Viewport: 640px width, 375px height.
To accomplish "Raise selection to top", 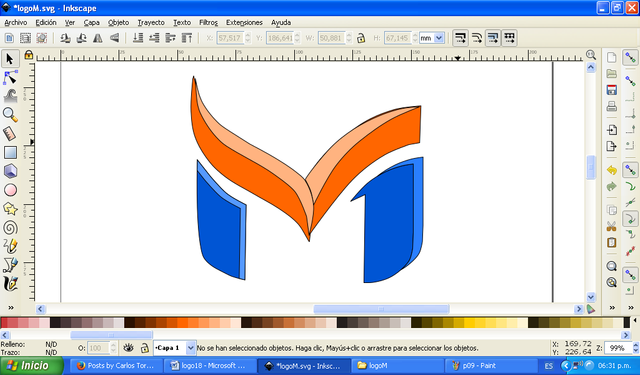I will [187, 38].
